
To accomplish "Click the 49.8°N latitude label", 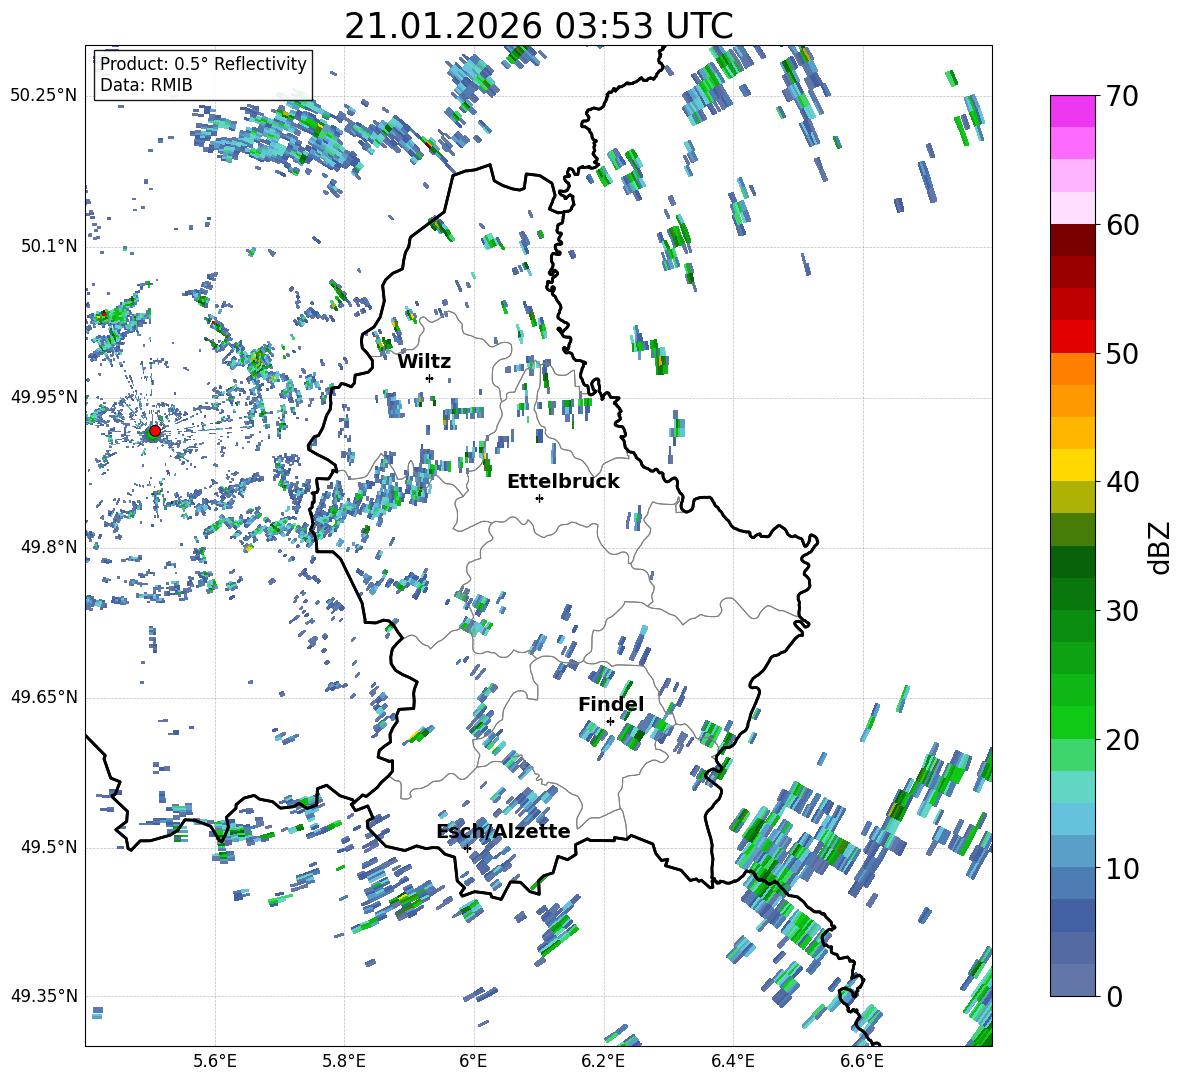I will tap(50, 547).
